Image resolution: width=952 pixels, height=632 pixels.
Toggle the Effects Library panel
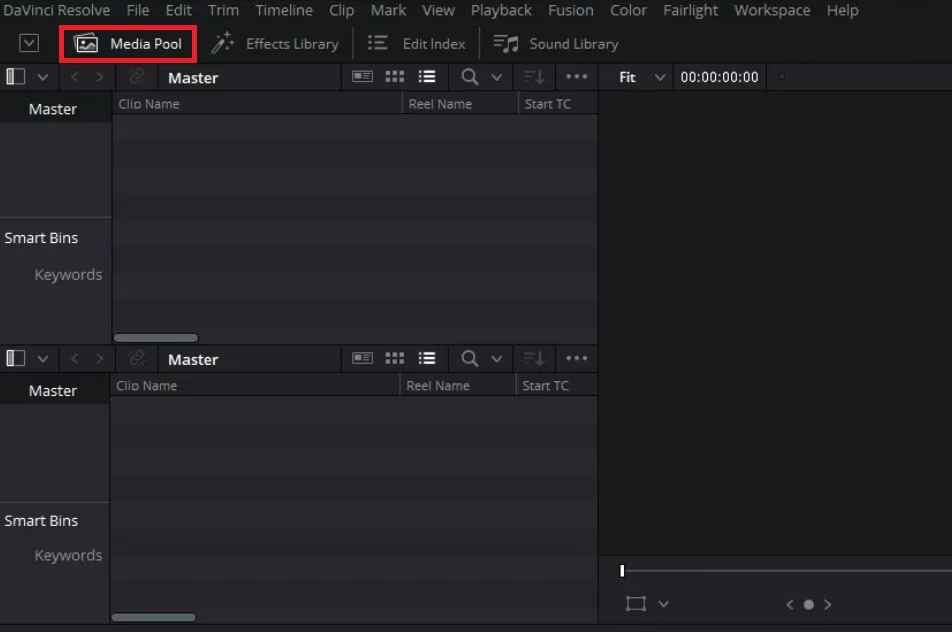(x=275, y=43)
